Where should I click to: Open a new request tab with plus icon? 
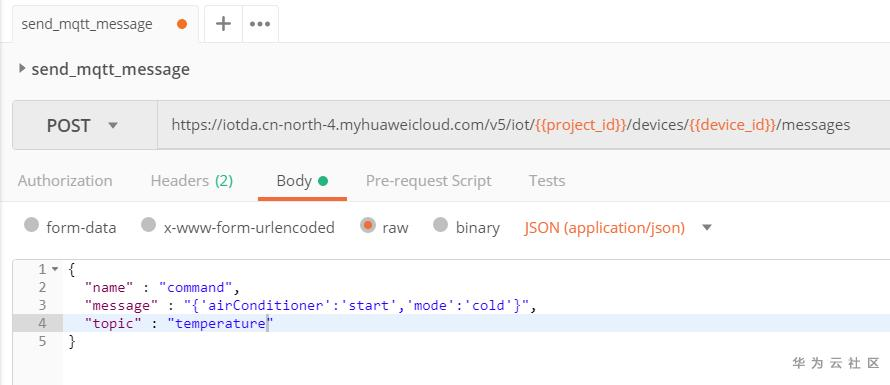click(x=224, y=24)
